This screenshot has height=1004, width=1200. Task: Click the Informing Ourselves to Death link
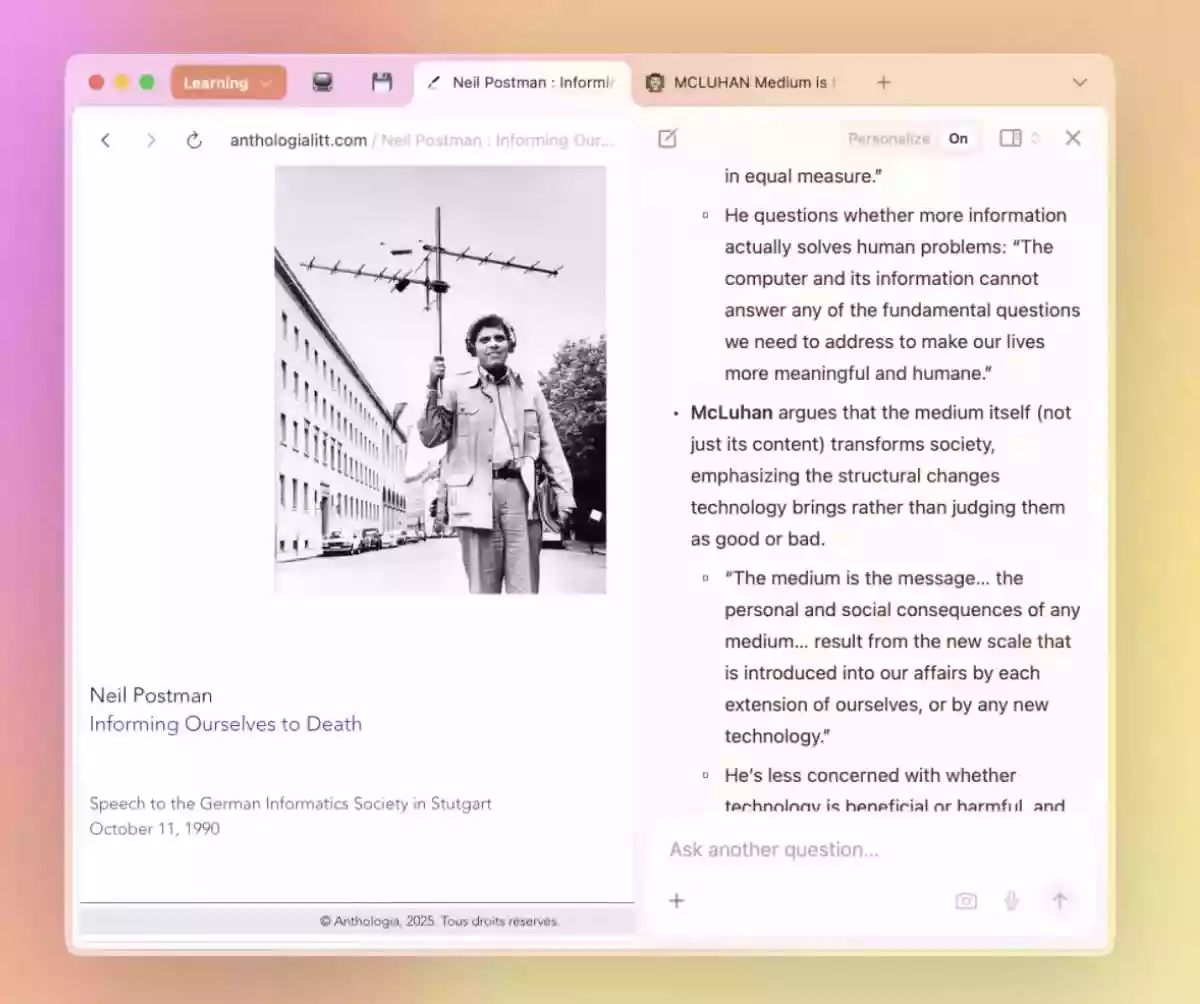[x=225, y=724]
